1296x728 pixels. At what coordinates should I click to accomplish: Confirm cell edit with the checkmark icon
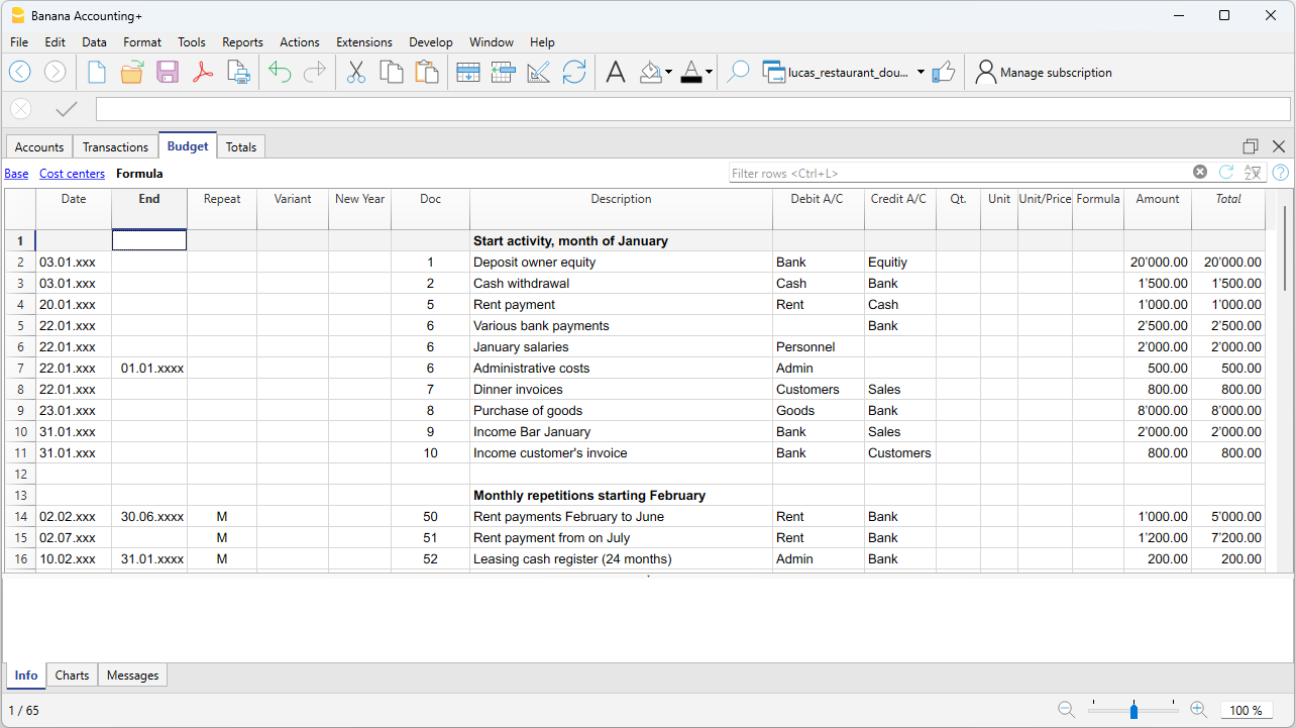click(x=67, y=109)
